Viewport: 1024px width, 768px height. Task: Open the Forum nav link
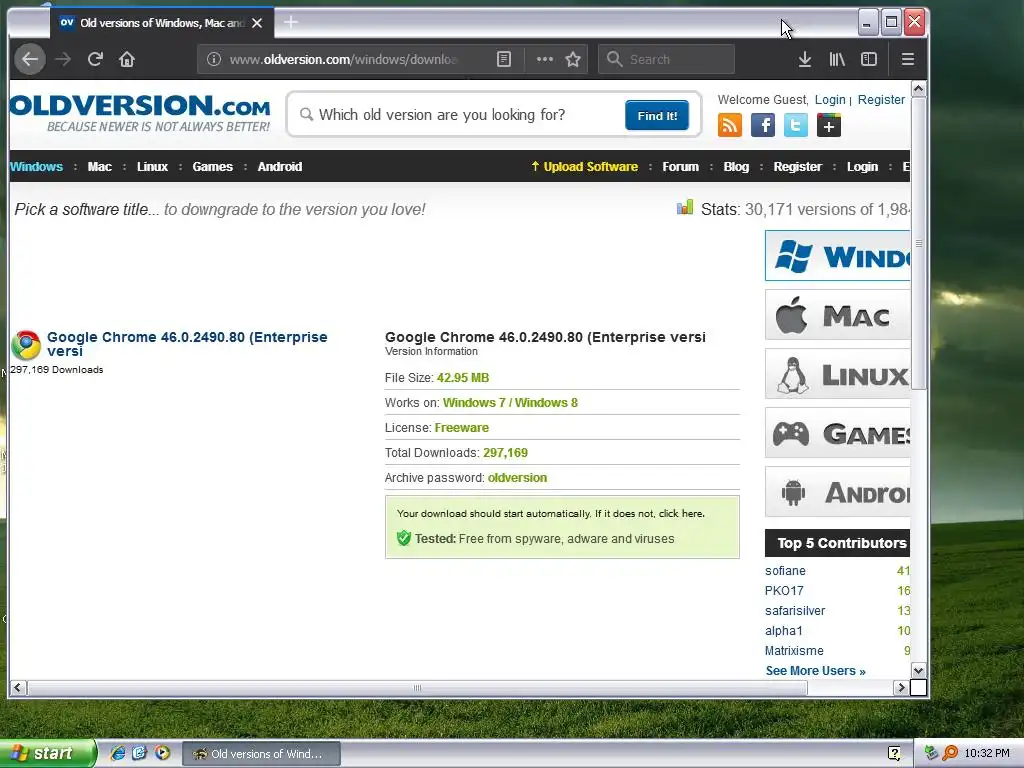click(680, 167)
